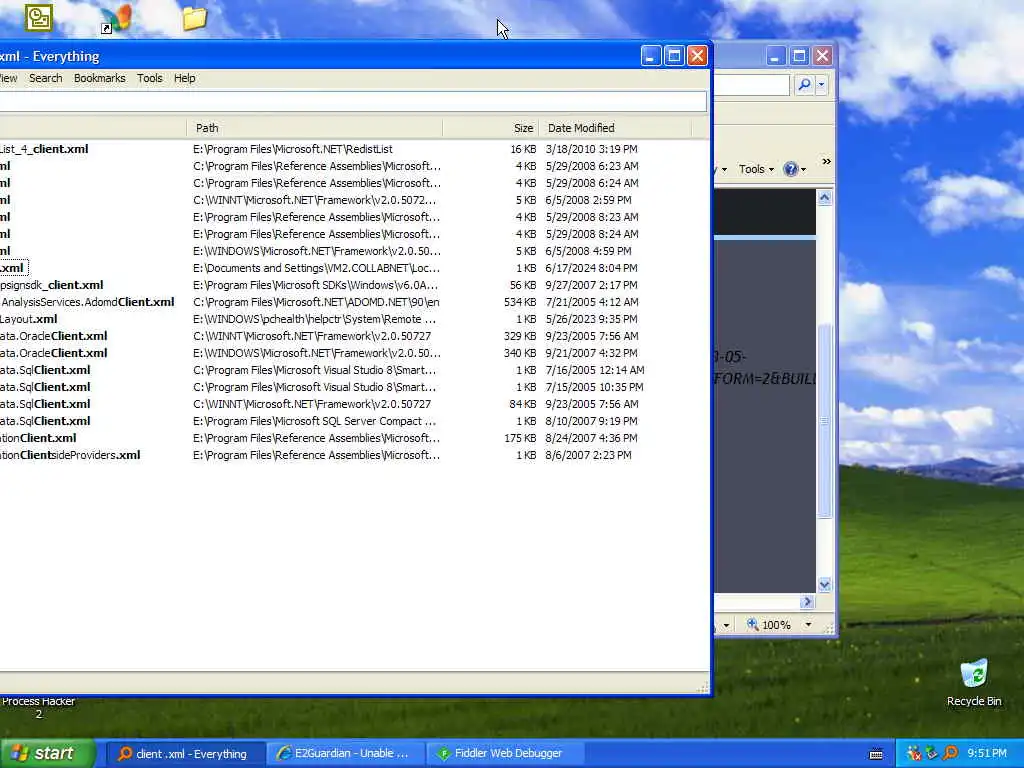Select the SqlClient.xml 84 KB row

click(353, 404)
